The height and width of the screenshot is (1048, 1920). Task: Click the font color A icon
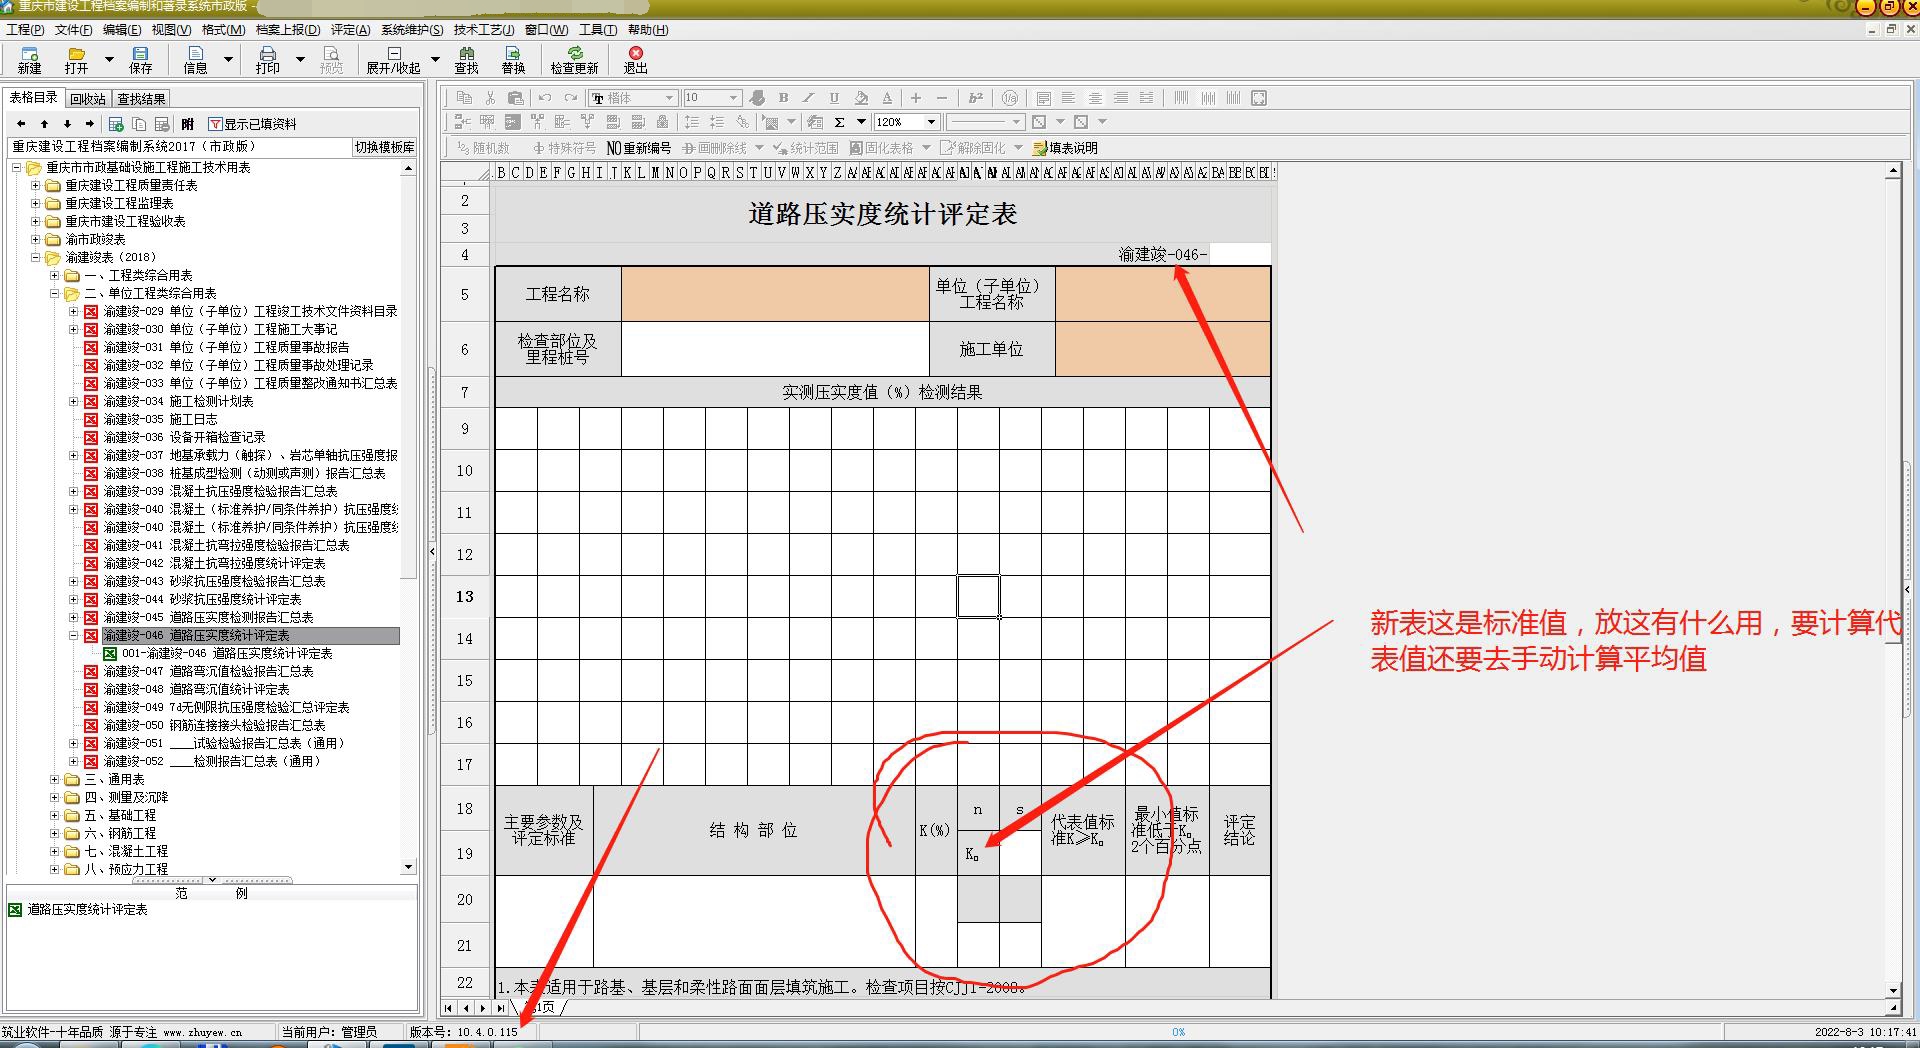(x=887, y=98)
